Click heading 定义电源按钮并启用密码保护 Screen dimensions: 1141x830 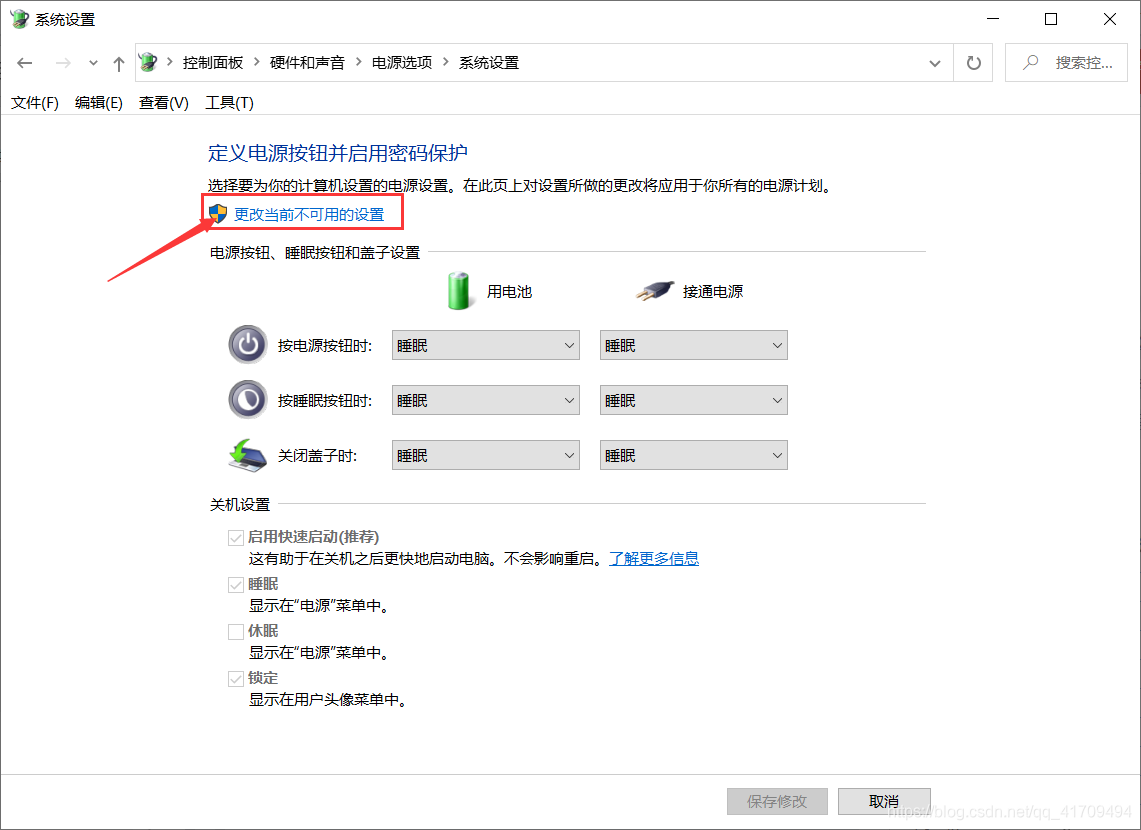click(x=338, y=153)
